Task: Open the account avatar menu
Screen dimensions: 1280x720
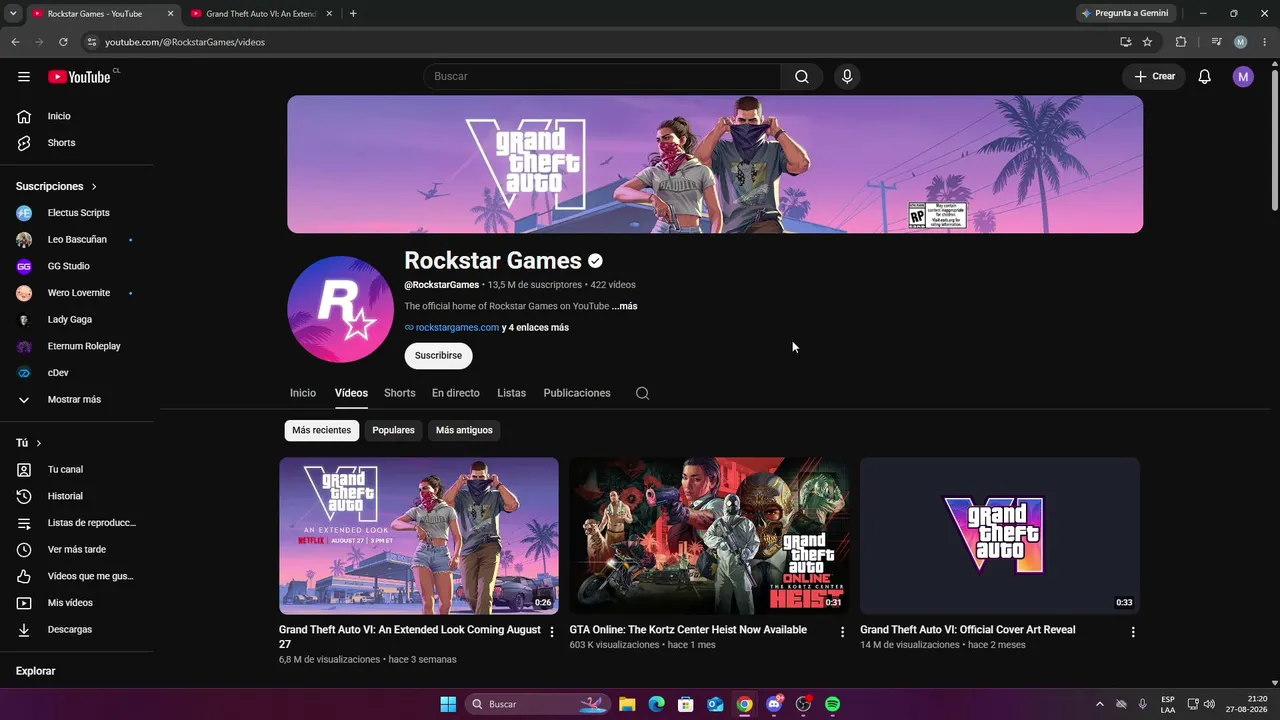Action: pyautogui.click(x=1243, y=77)
